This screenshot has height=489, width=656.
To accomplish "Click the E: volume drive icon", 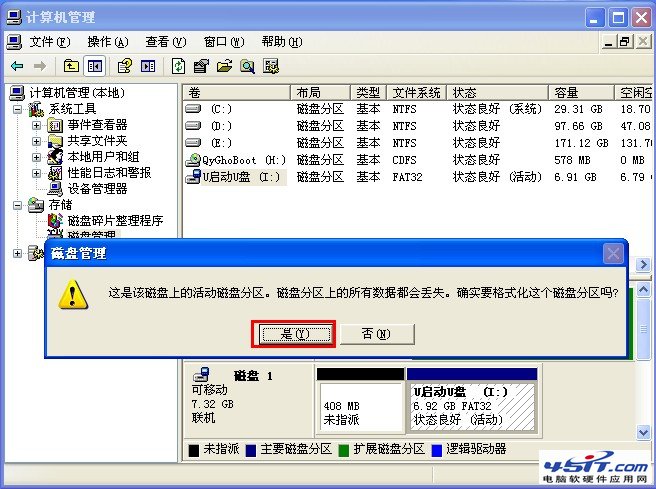I will (x=193, y=143).
